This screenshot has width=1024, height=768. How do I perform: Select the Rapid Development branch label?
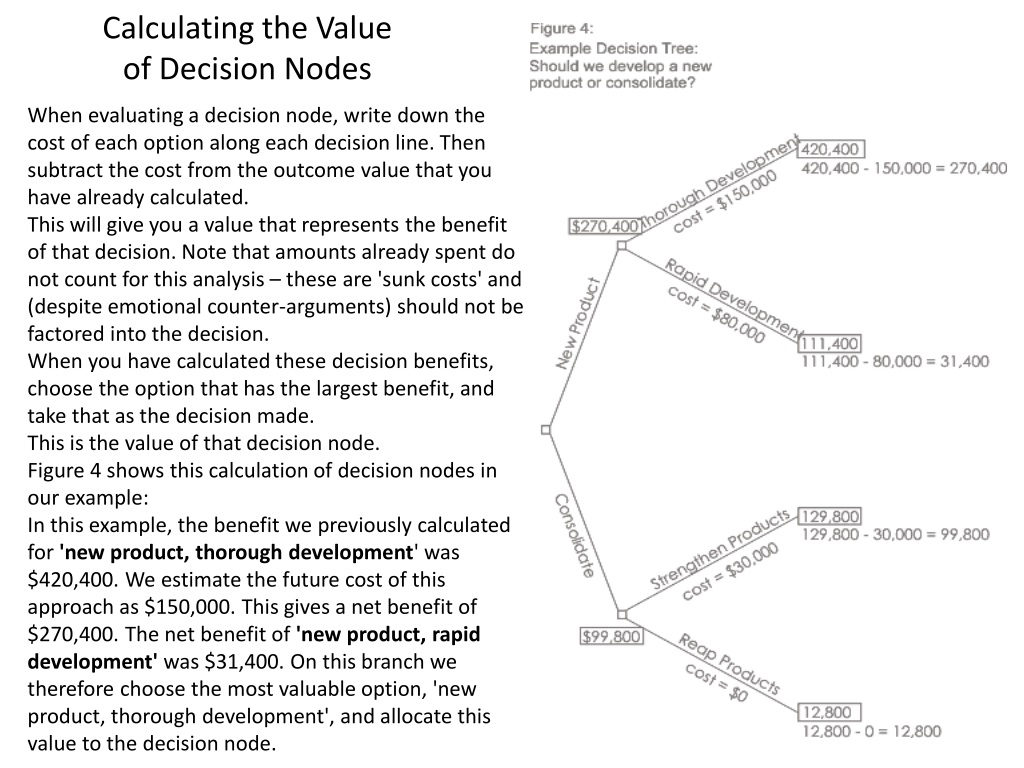(x=733, y=297)
